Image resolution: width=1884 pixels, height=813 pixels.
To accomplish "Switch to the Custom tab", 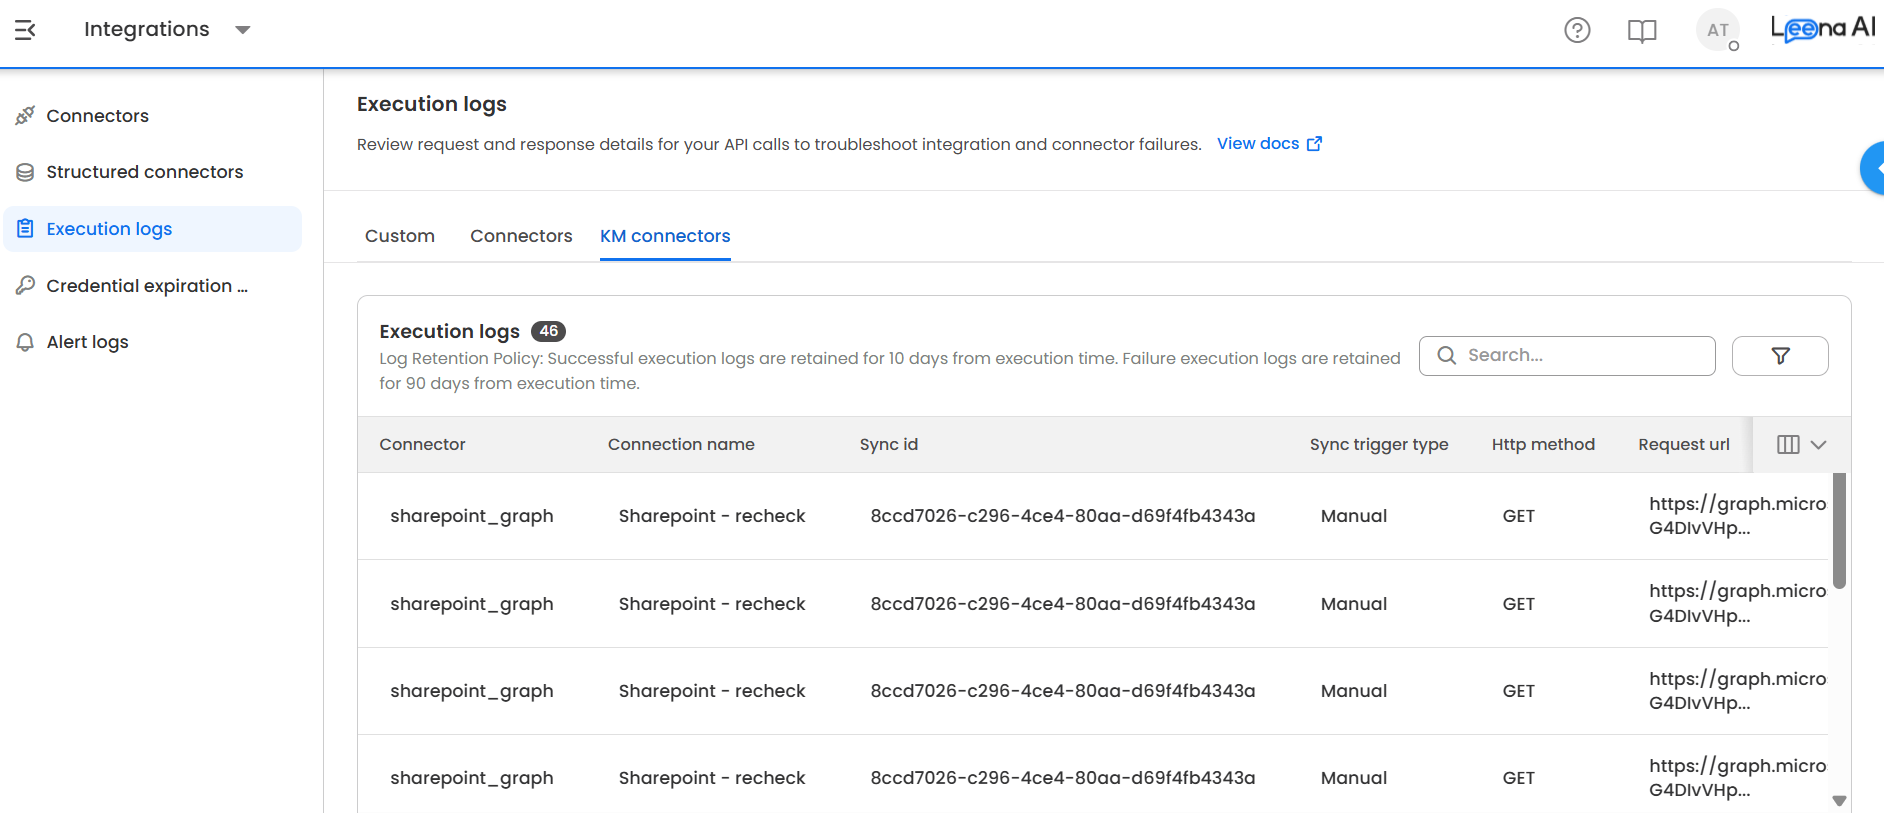I will 400,236.
